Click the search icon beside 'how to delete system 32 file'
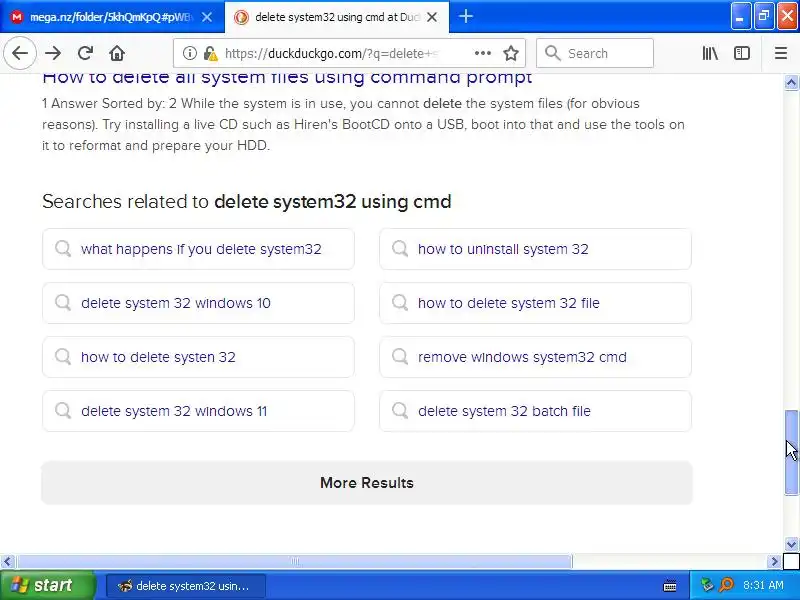The height and width of the screenshot is (600, 800). (400, 303)
